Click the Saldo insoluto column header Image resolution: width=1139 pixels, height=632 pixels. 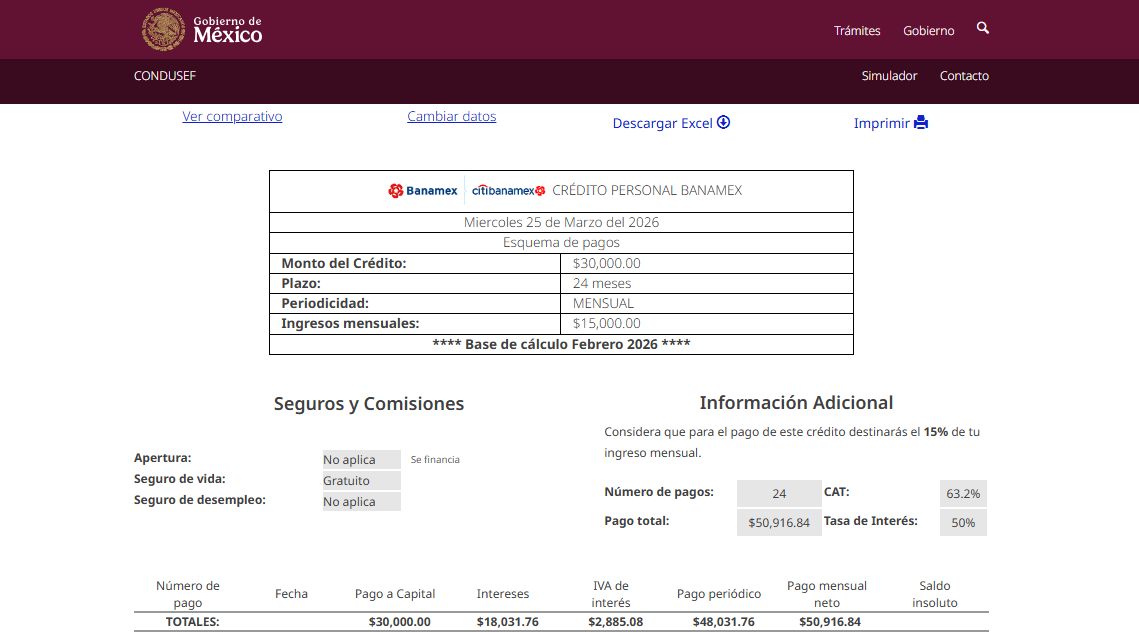(935, 594)
